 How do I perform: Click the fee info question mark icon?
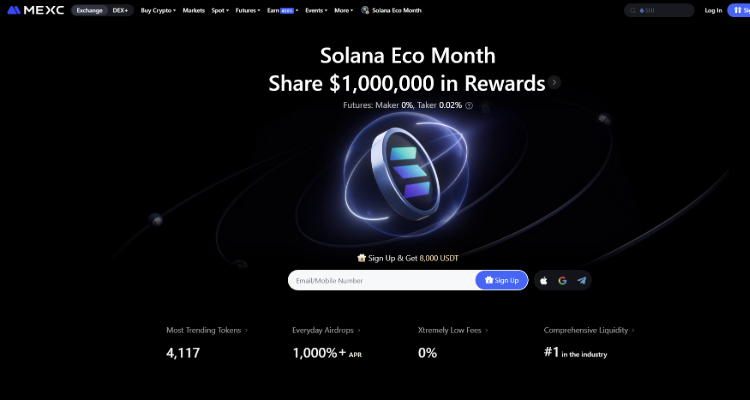(x=469, y=106)
